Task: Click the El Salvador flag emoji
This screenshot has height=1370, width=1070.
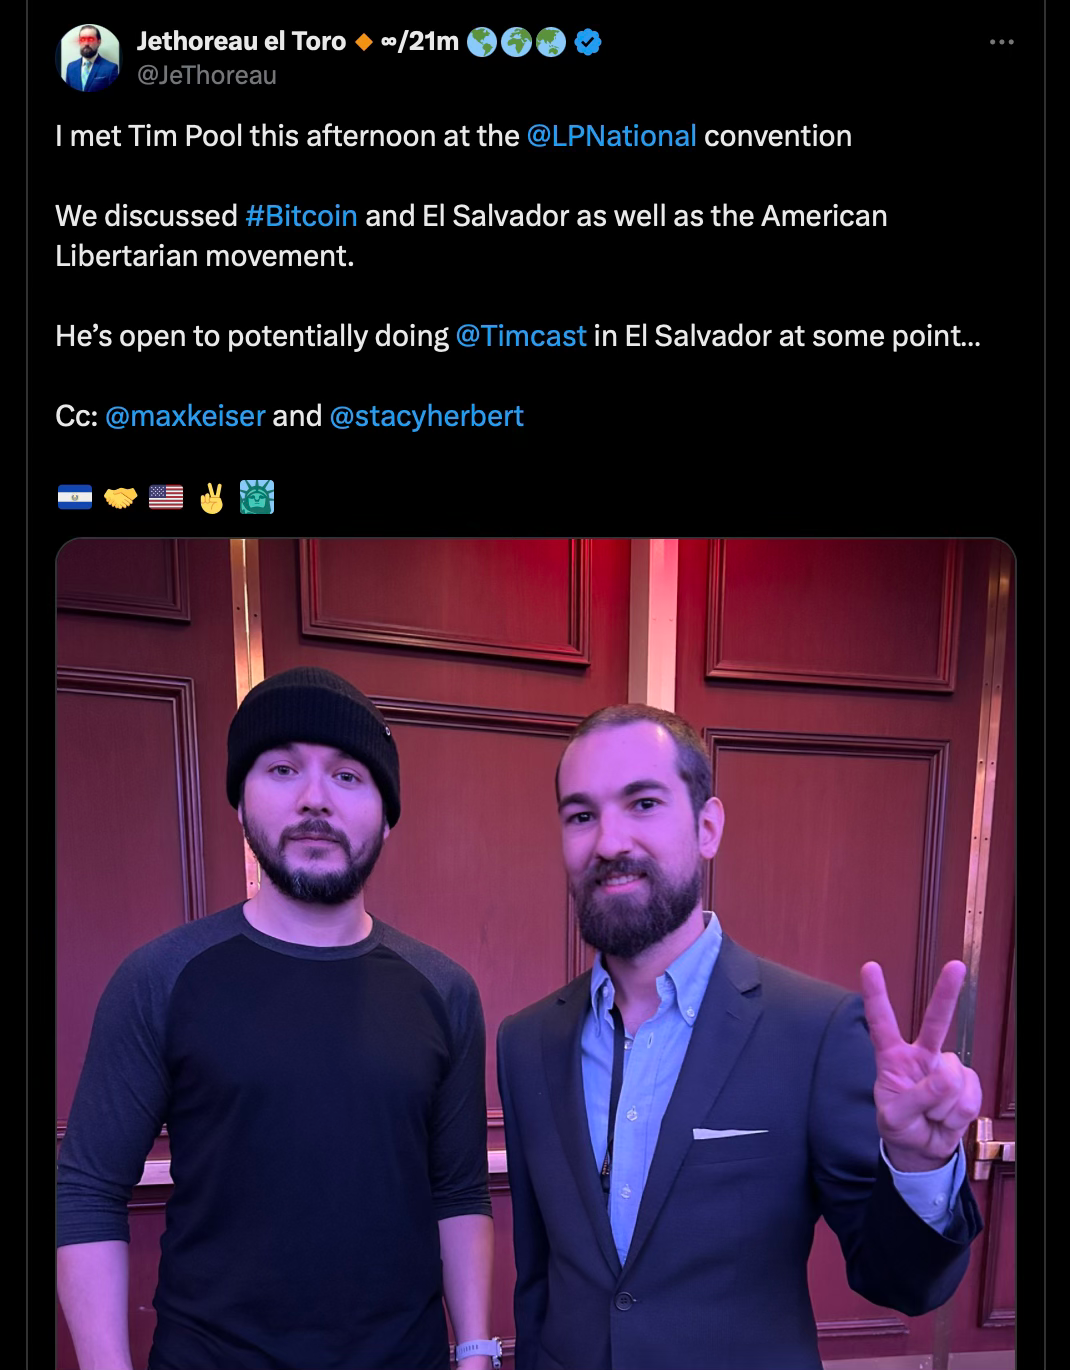Action: [x=75, y=497]
